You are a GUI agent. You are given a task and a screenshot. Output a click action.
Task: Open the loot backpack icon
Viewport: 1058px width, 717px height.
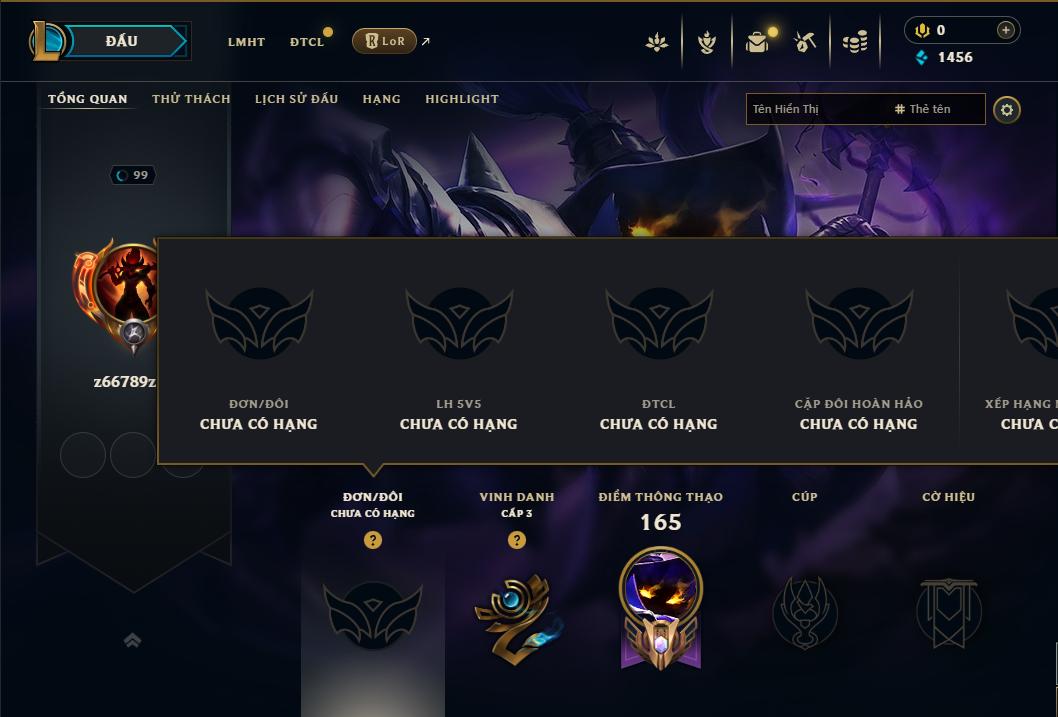click(757, 42)
